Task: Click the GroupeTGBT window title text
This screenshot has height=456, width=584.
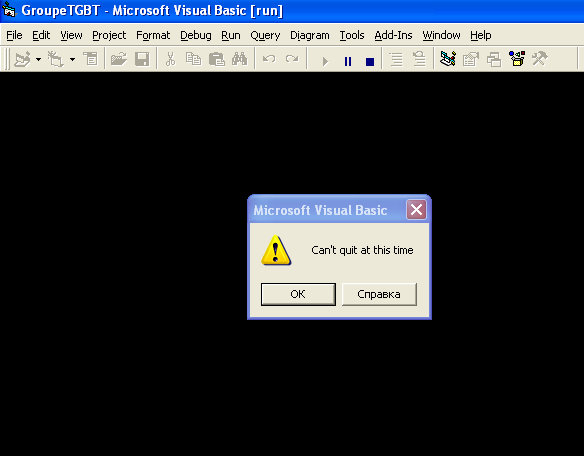Action: (x=152, y=10)
